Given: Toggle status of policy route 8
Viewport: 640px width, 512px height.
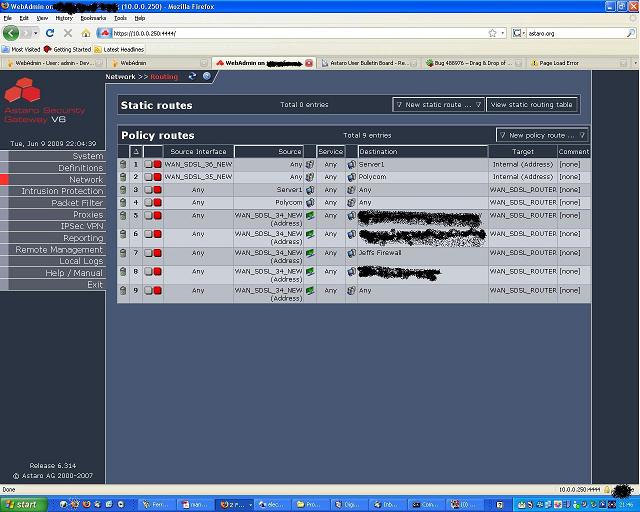Looking at the screenshot, I should pyautogui.click(x=153, y=272).
